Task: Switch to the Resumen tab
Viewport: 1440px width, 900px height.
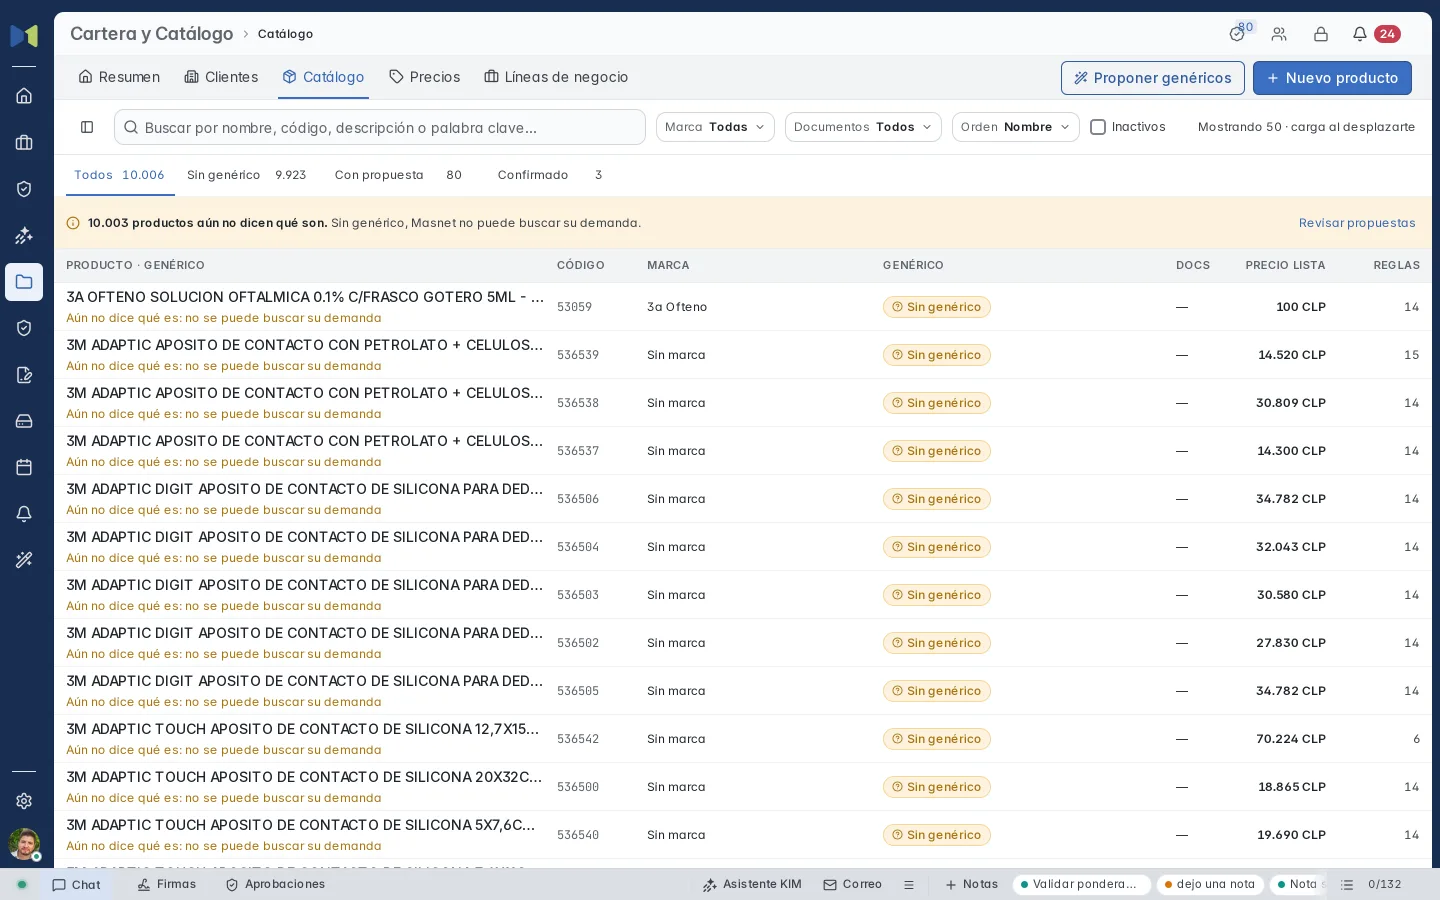Action: [119, 77]
